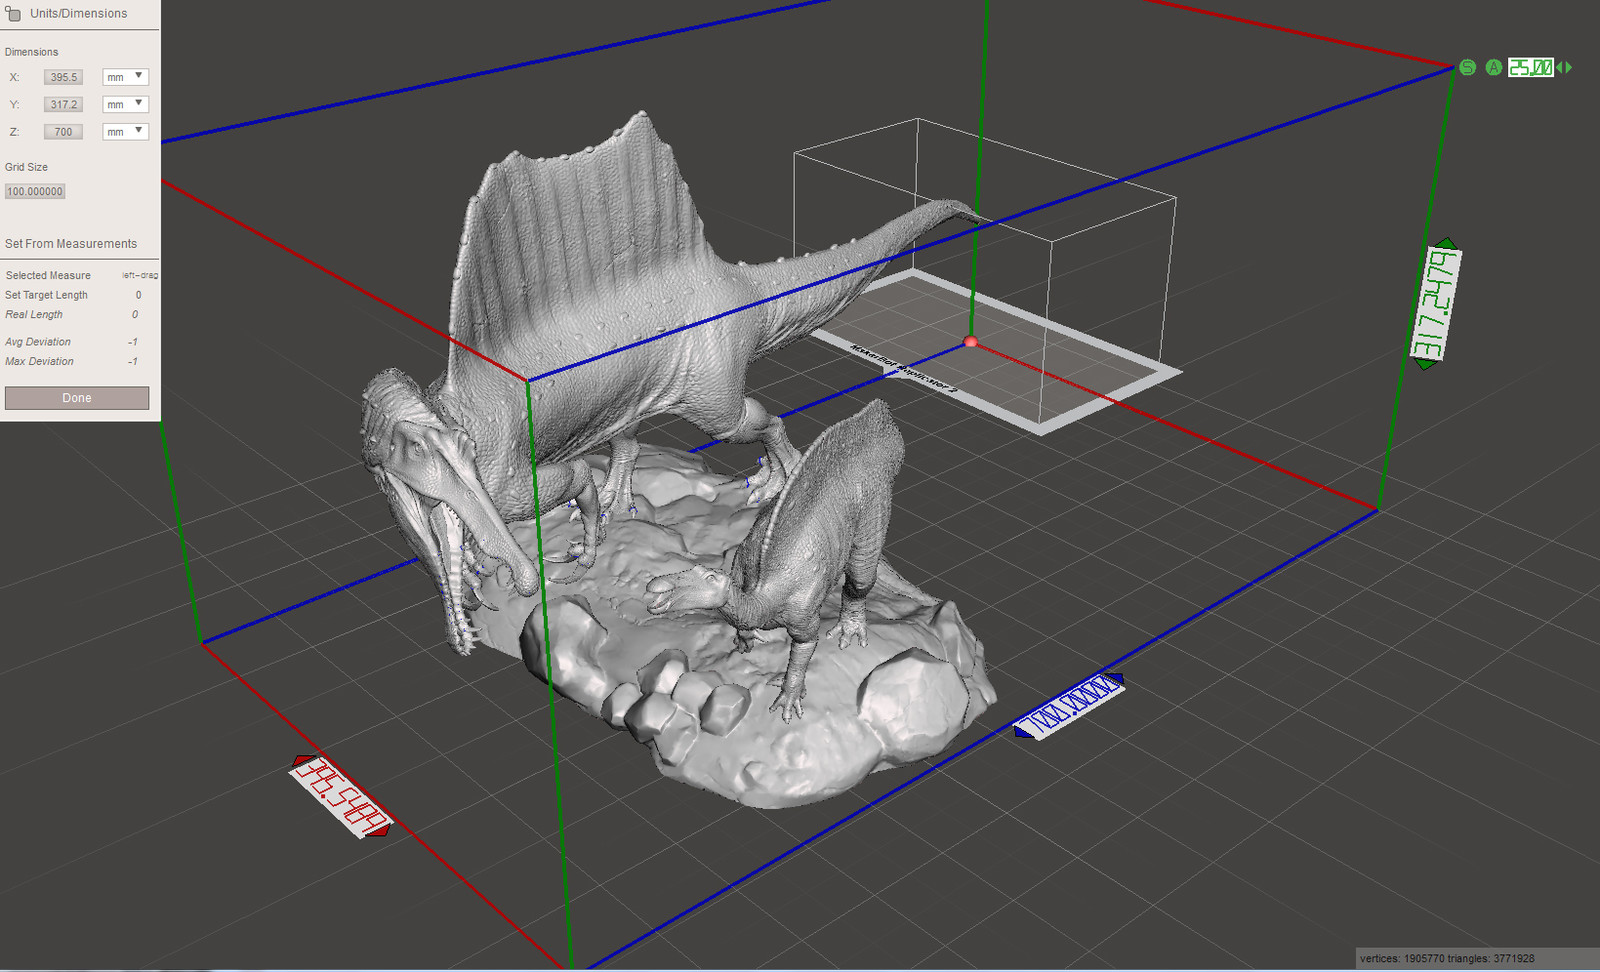Click the Z dimension value 700
1600x972 pixels.
click(63, 131)
